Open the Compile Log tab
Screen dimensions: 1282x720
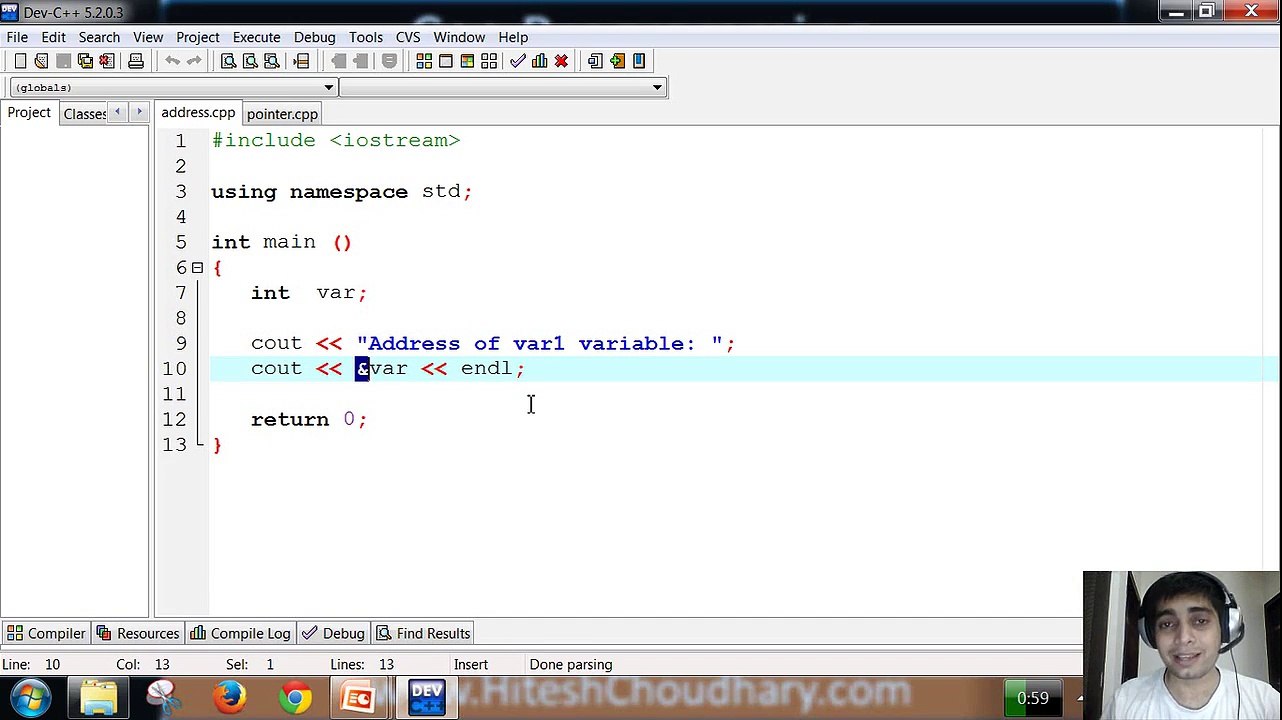pos(240,633)
